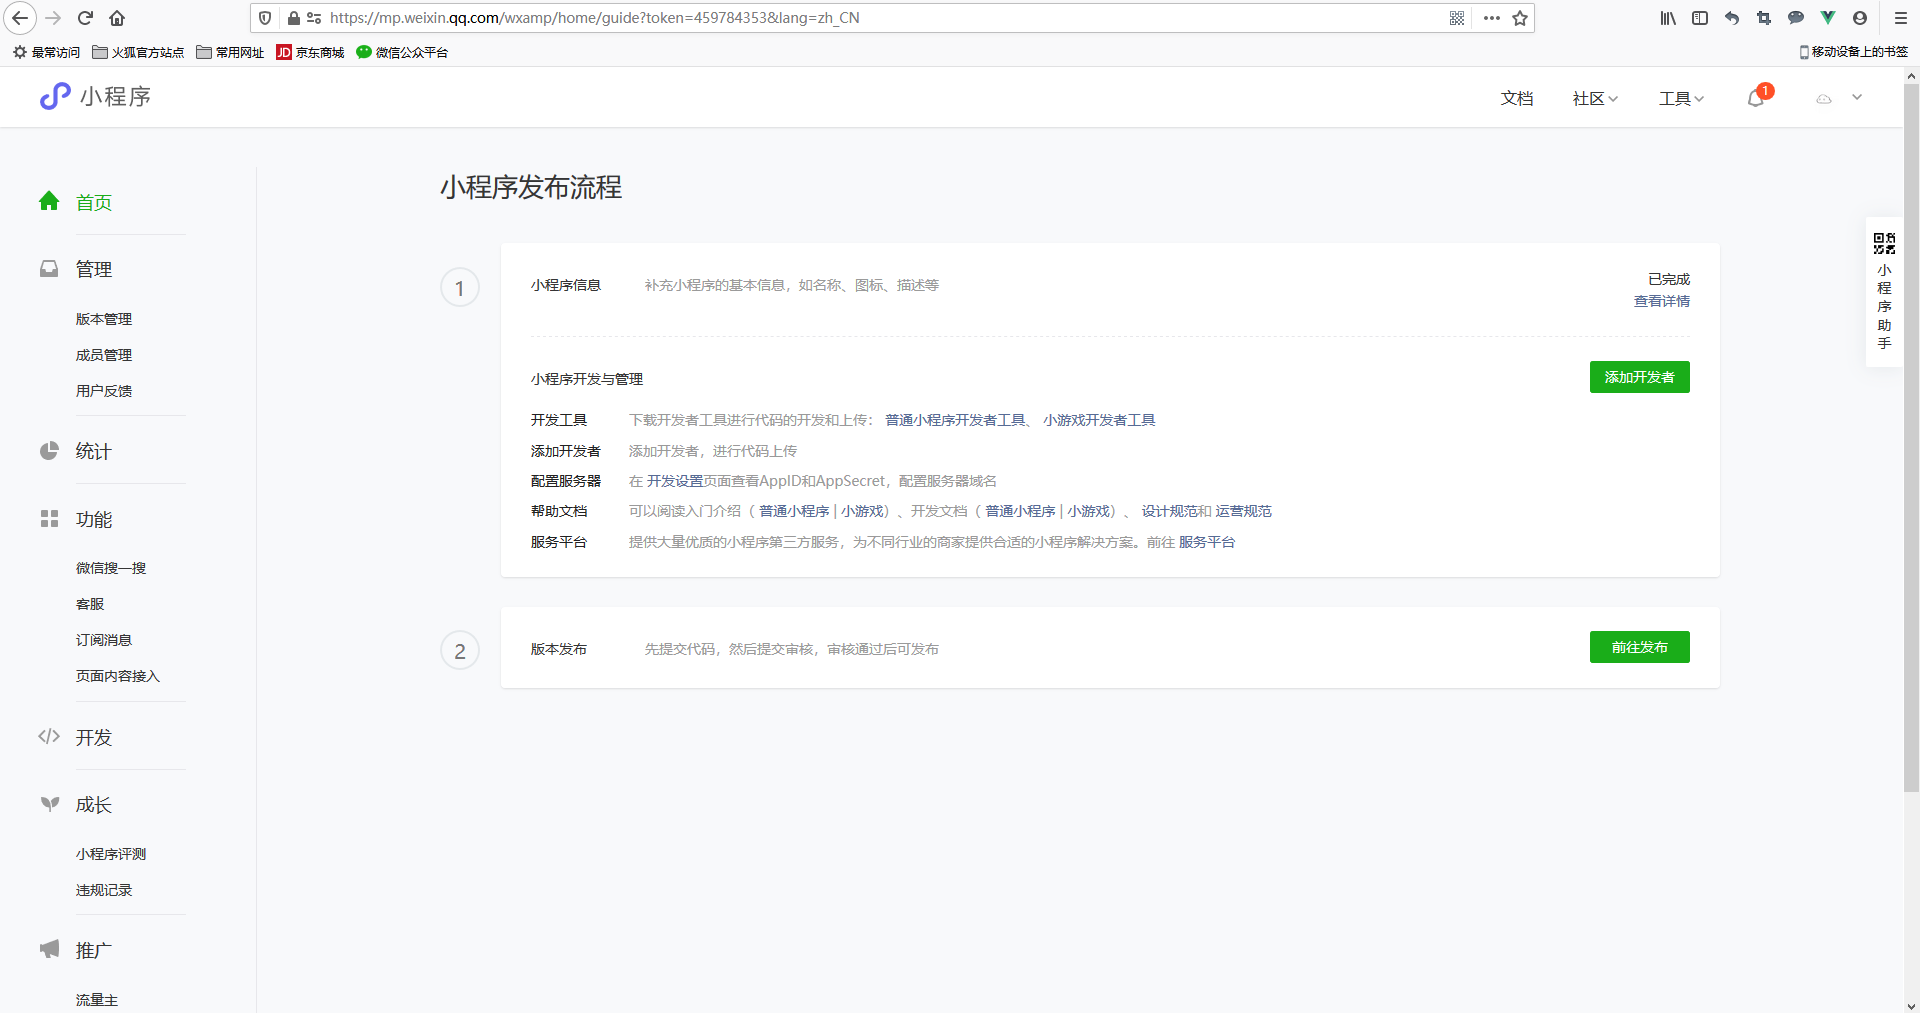Click the browser URL address field
Image resolution: width=1920 pixels, height=1013 pixels.
(x=850, y=18)
